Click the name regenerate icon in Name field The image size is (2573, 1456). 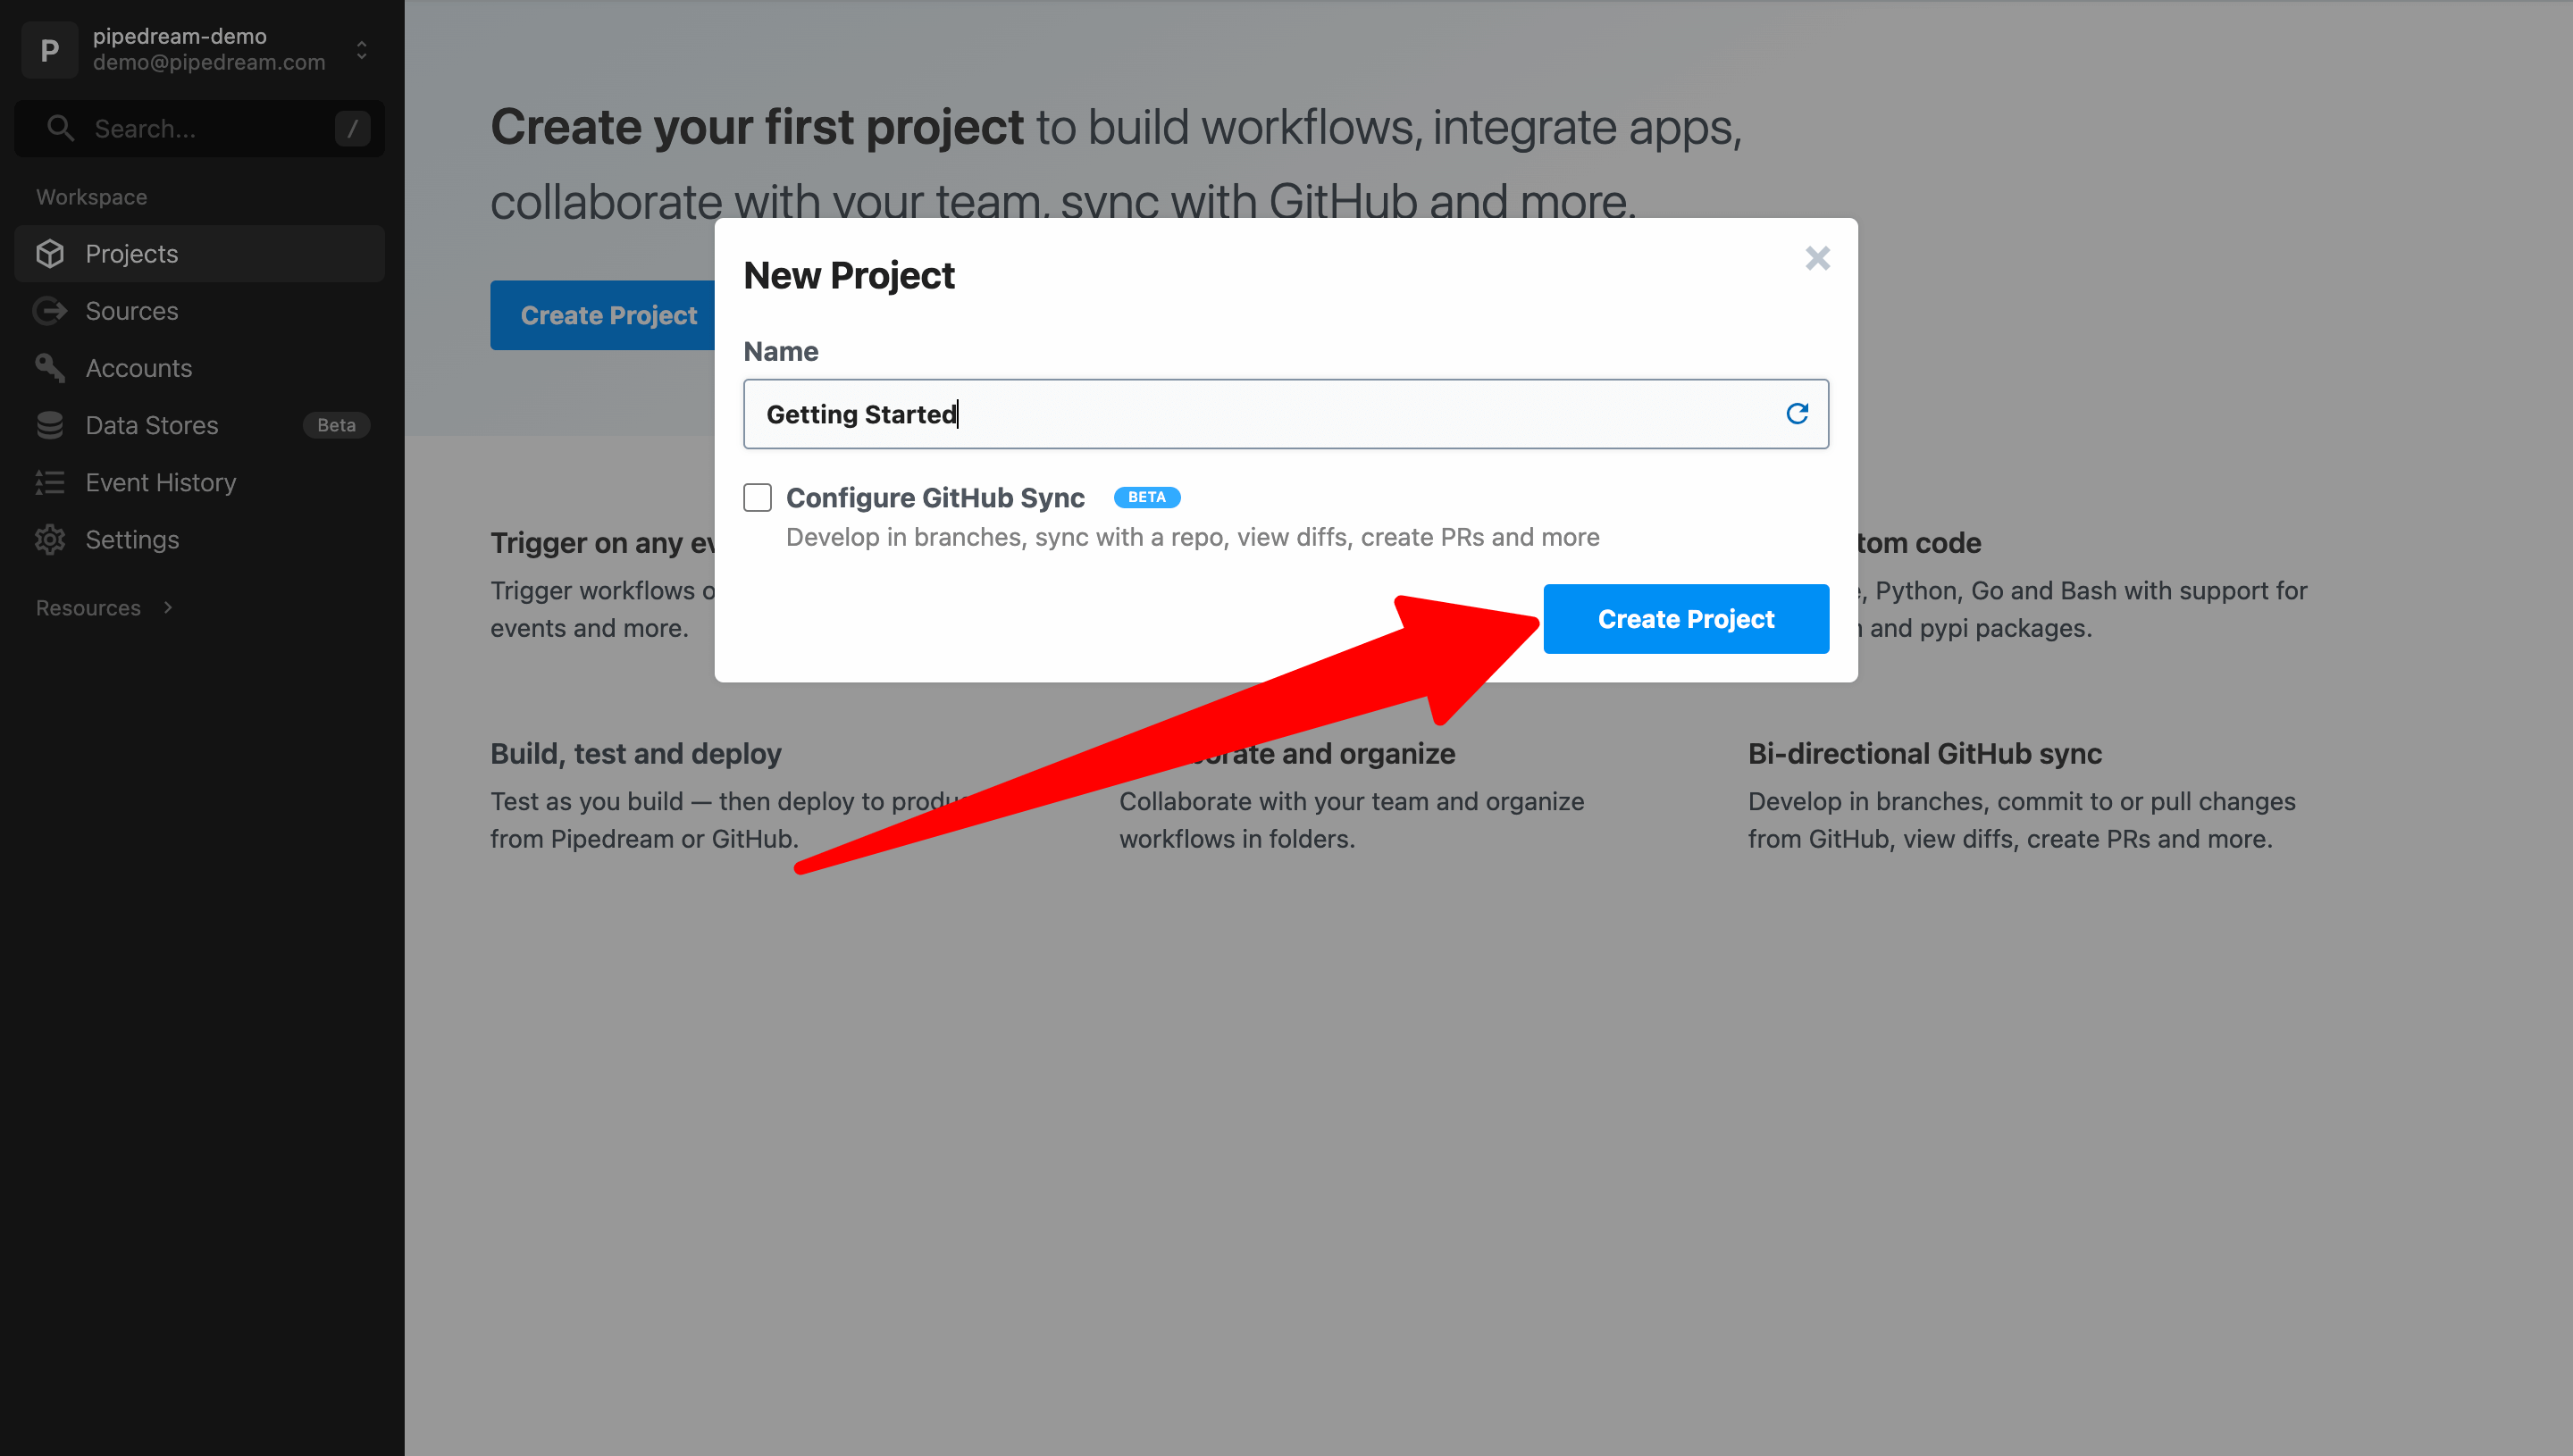pyautogui.click(x=1798, y=413)
